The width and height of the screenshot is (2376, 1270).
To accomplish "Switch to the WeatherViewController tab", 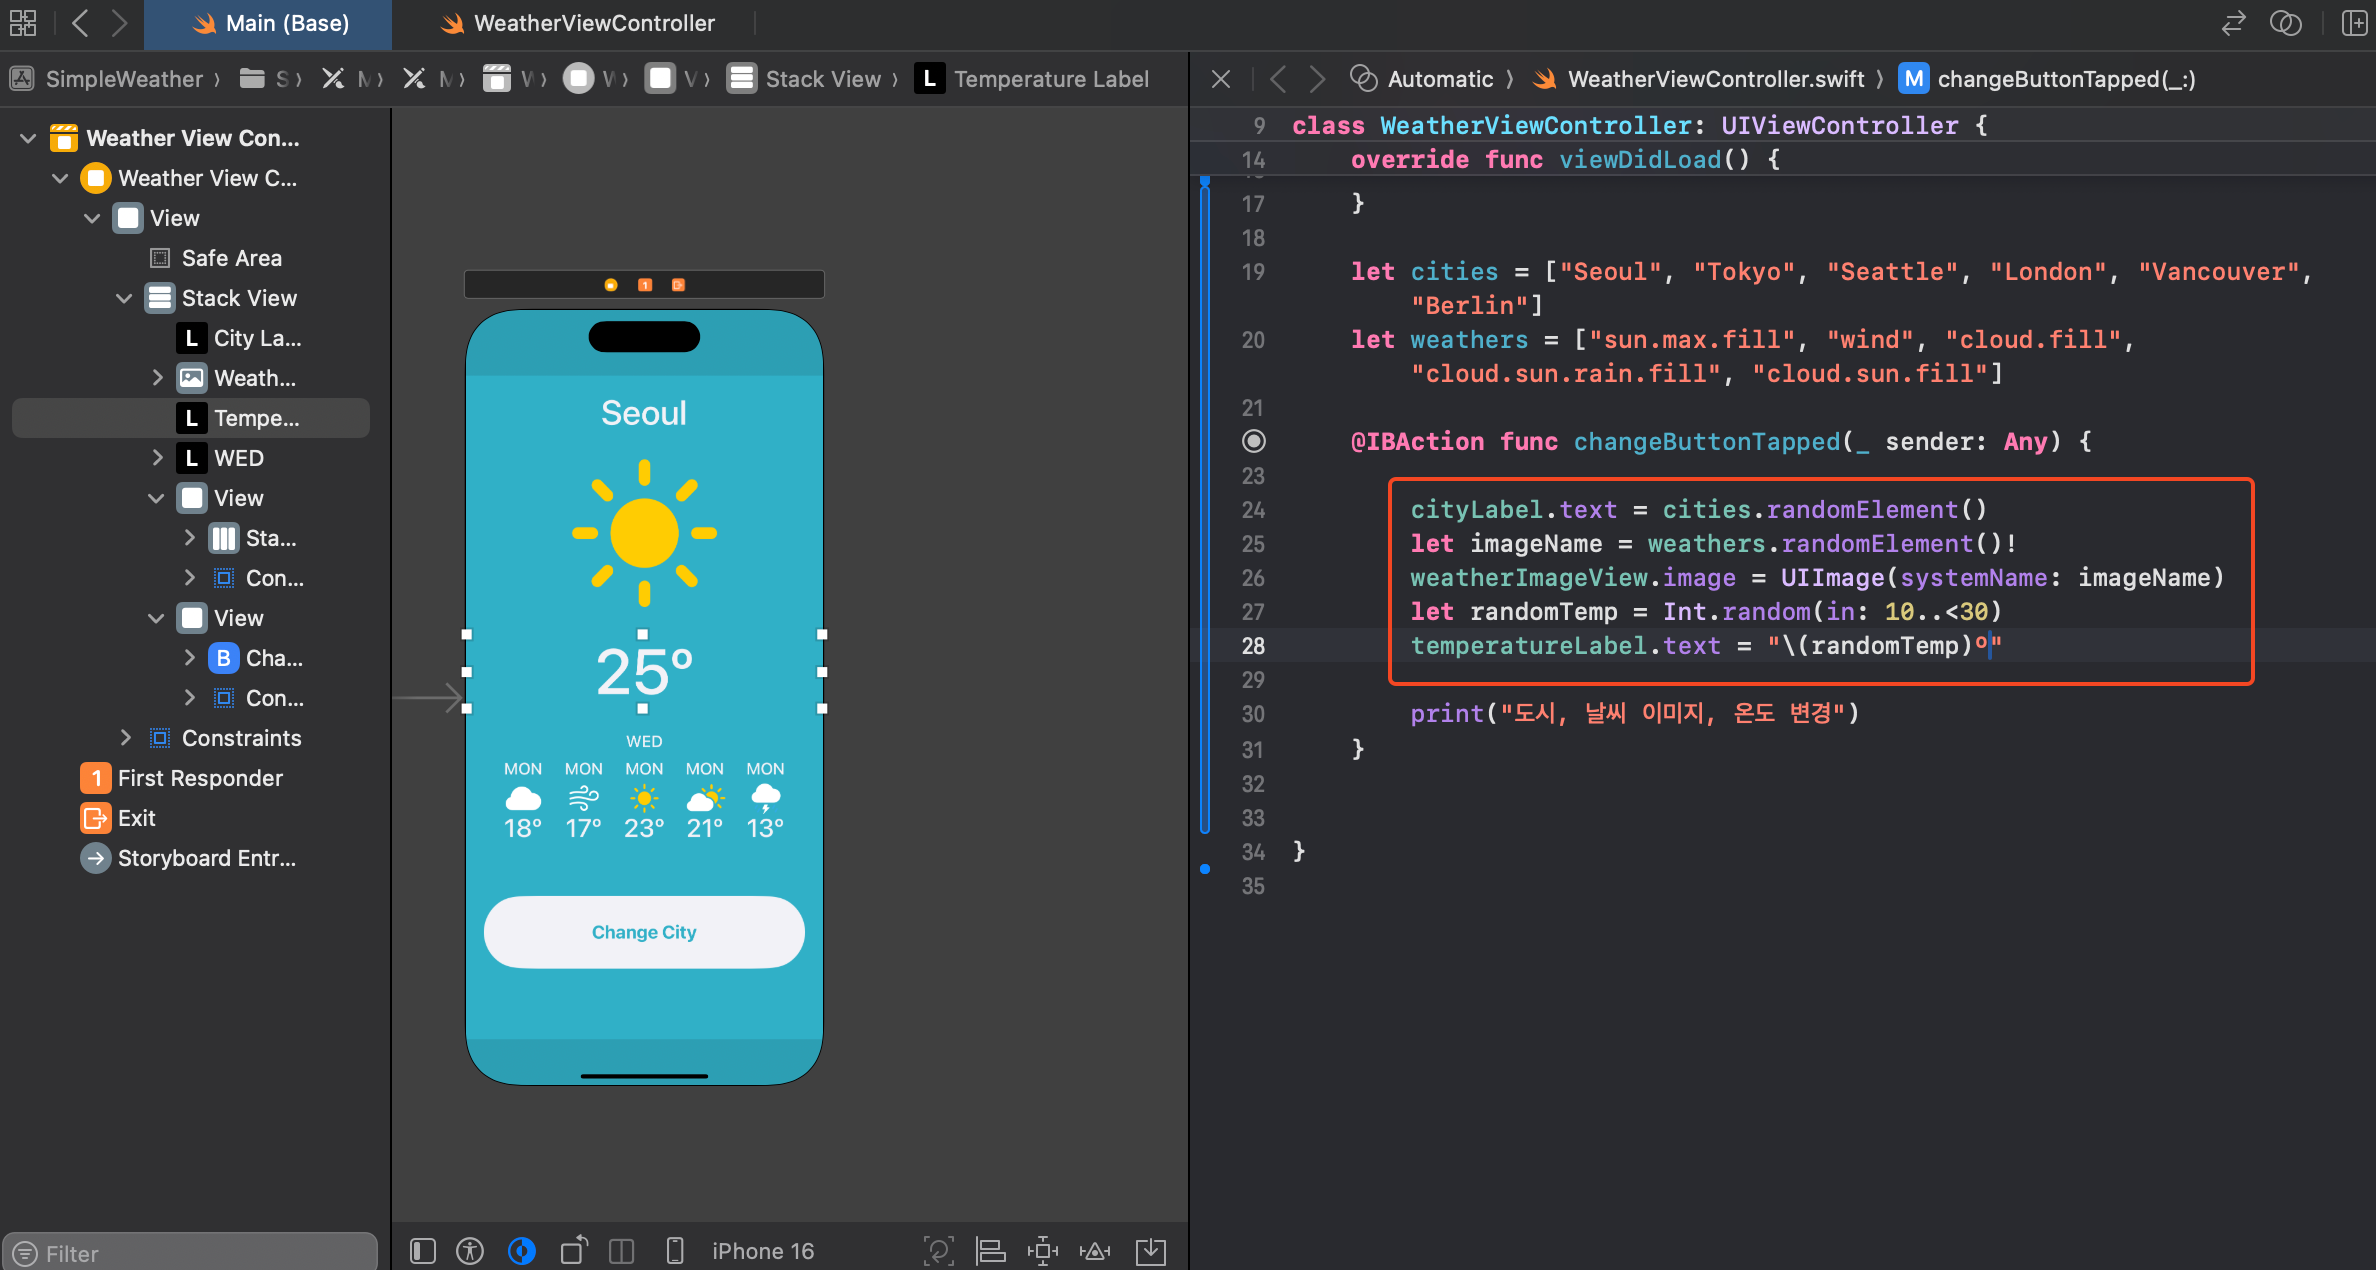I will coord(593,23).
